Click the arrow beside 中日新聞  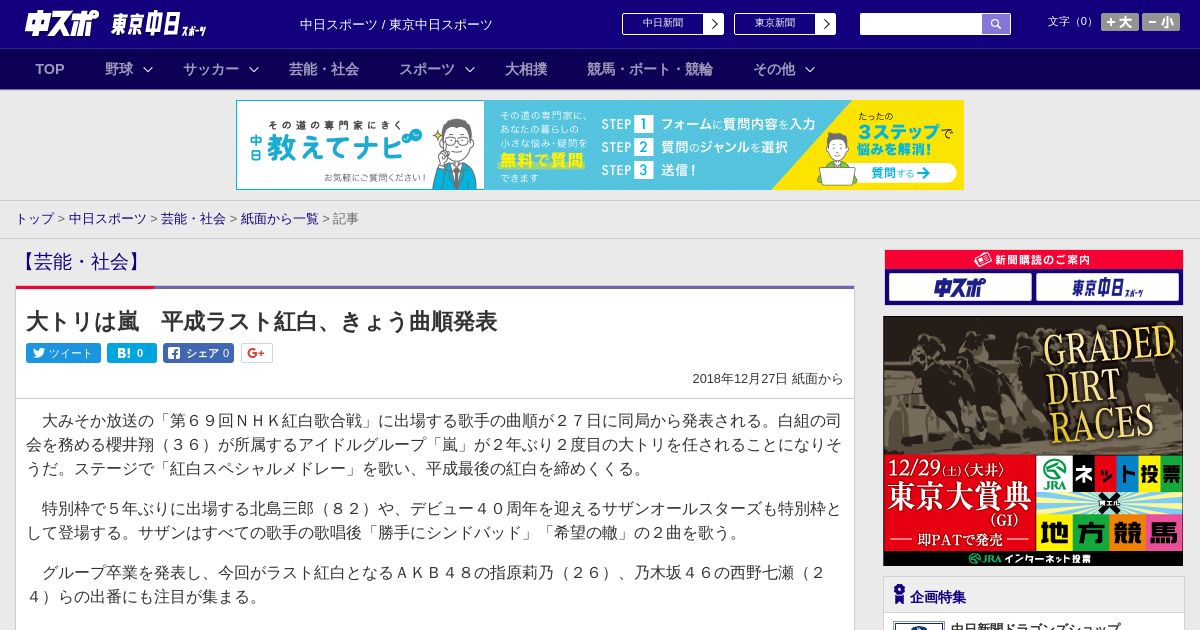click(714, 24)
